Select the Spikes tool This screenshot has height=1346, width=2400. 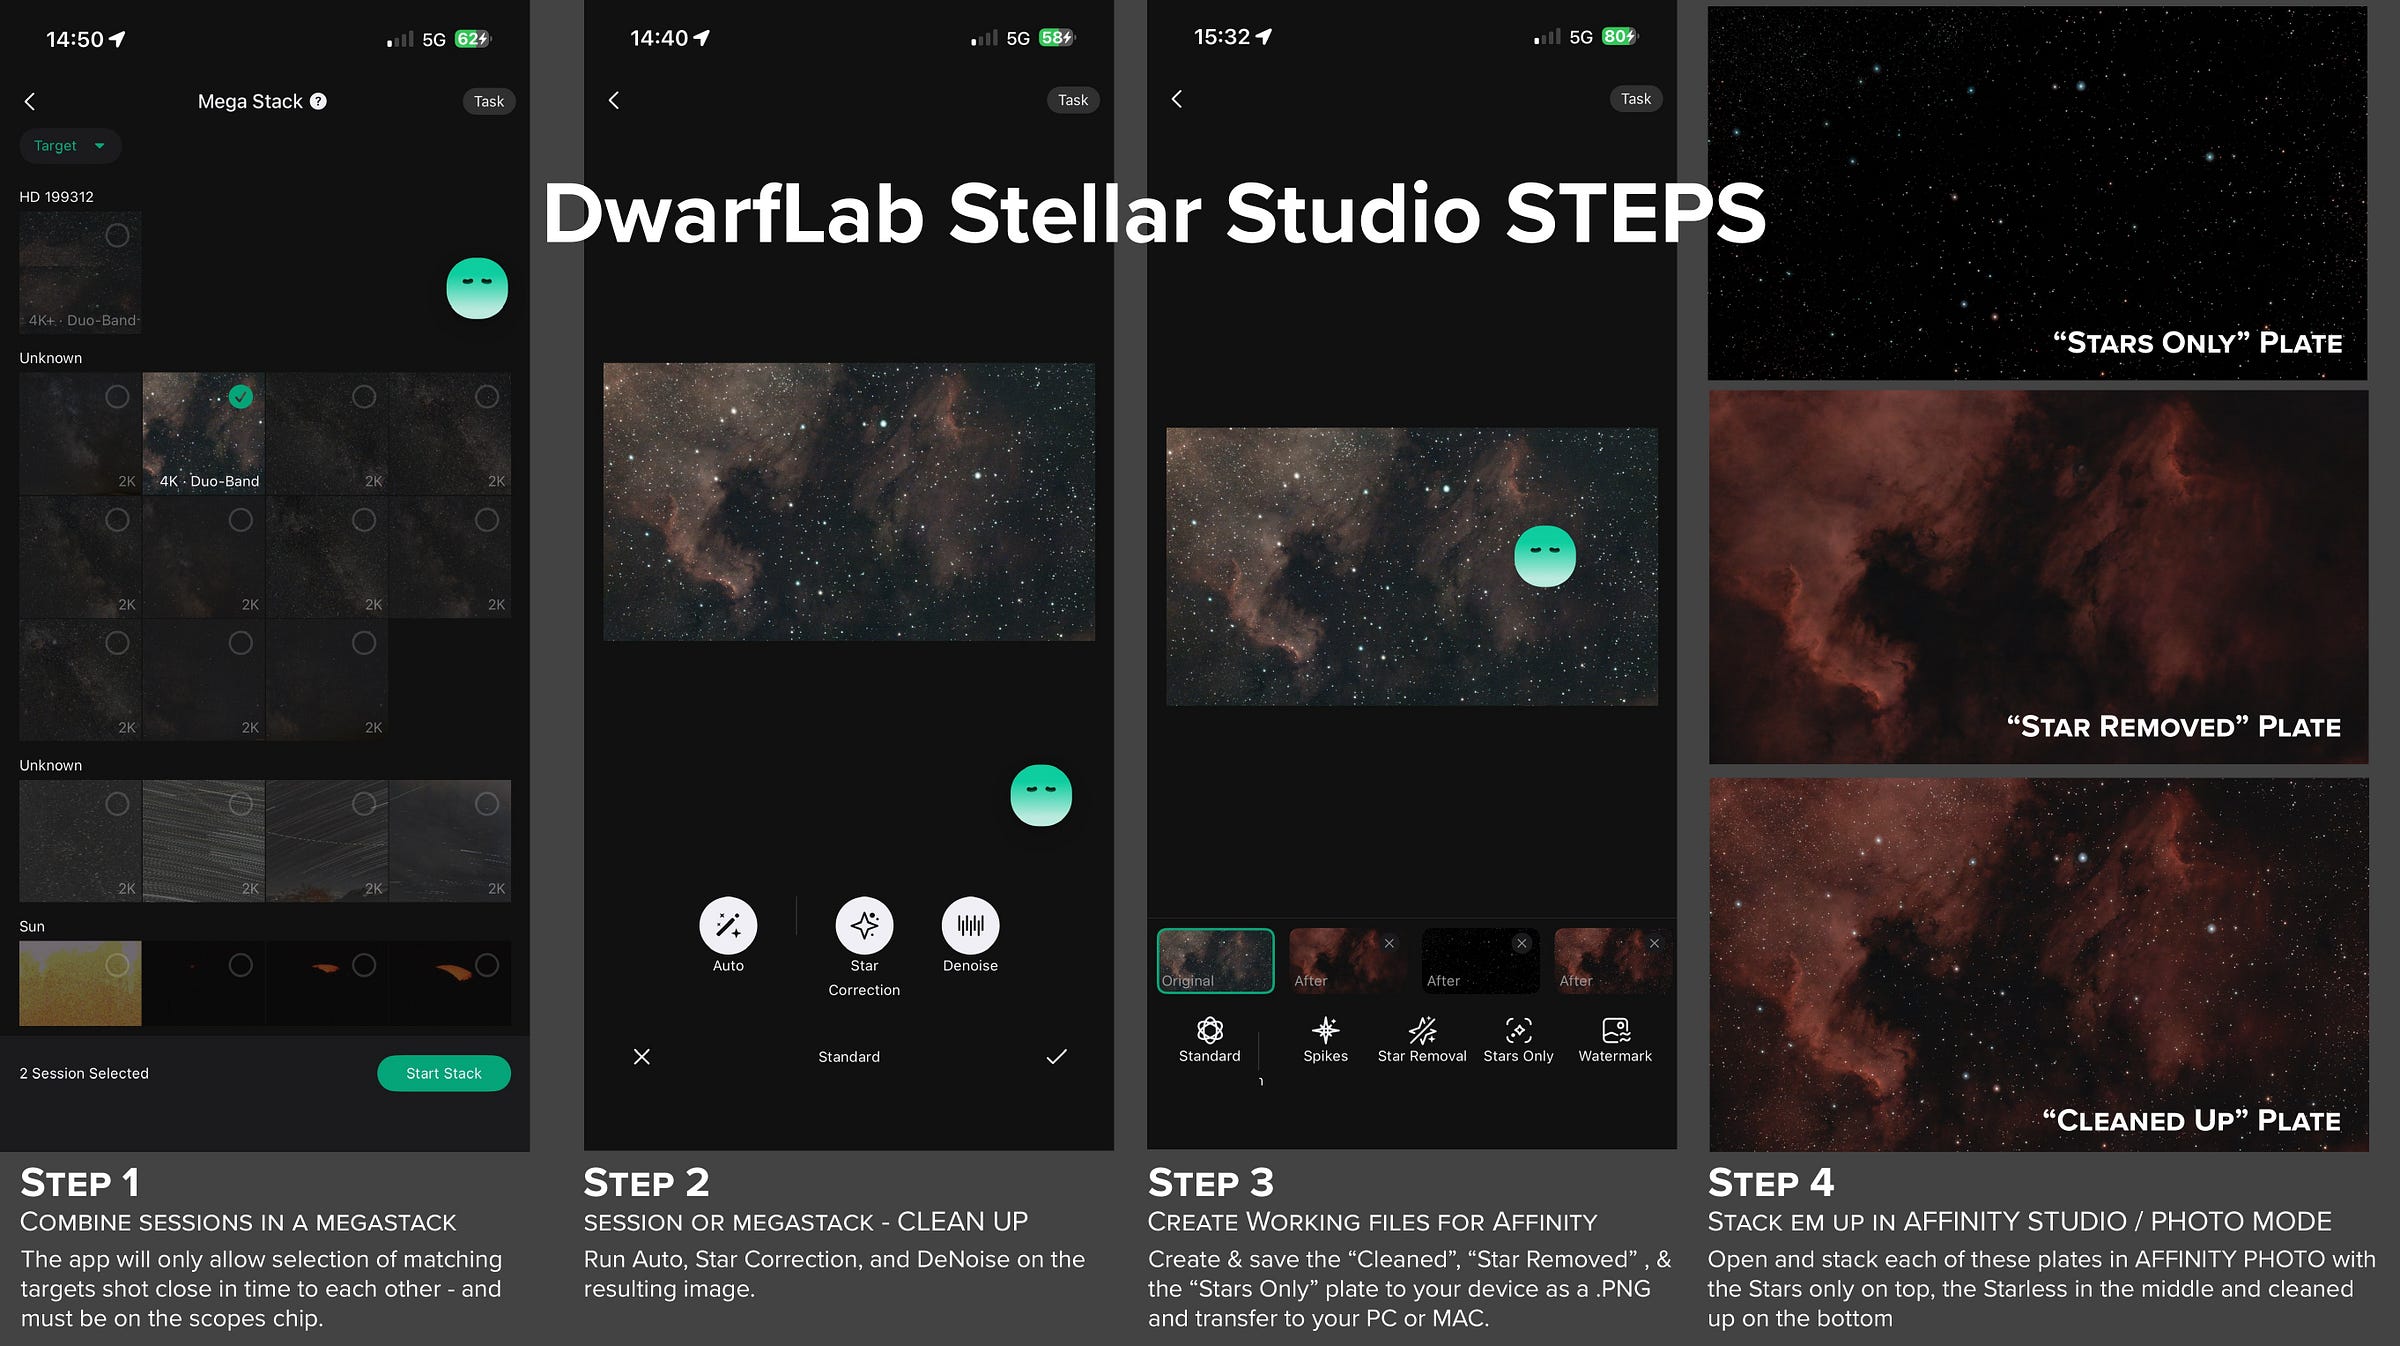[x=1326, y=1040]
